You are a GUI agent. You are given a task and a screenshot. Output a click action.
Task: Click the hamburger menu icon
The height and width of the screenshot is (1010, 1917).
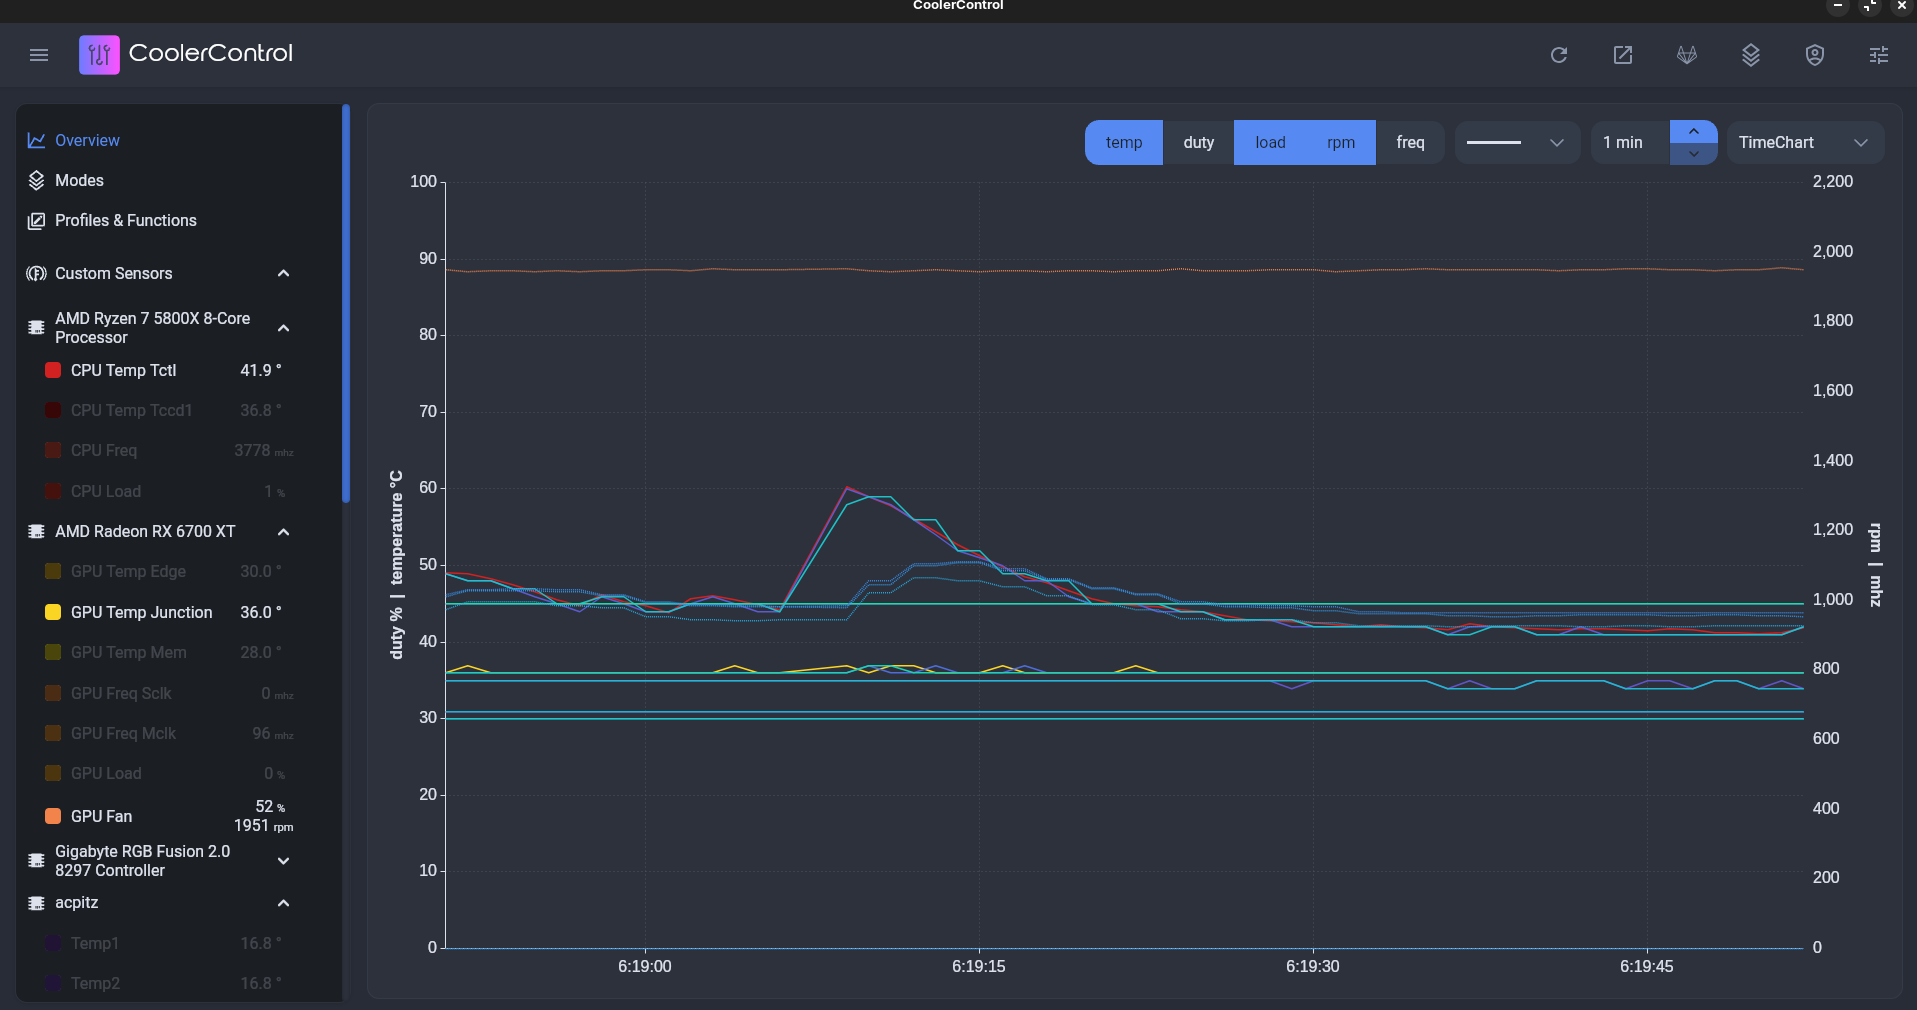(39, 55)
